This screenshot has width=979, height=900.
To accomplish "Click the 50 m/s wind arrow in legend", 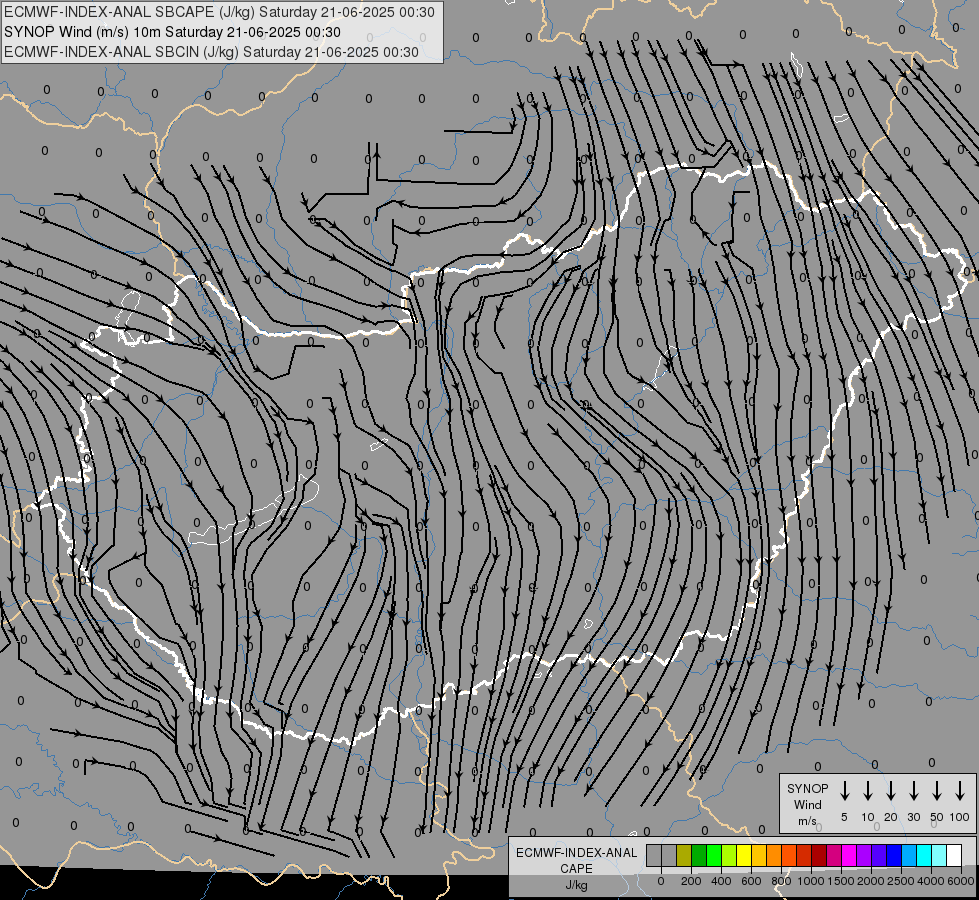I will (x=937, y=791).
